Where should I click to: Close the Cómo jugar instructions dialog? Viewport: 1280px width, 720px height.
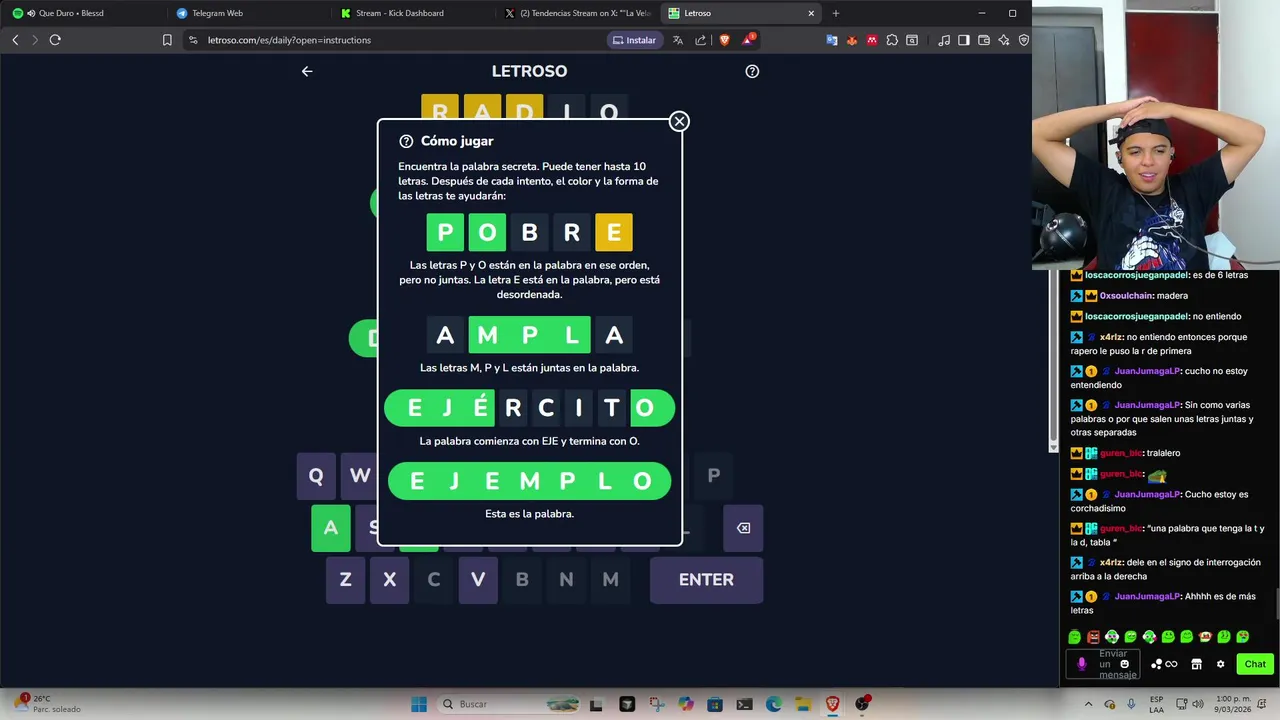pyautogui.click(x=679, y=121)
